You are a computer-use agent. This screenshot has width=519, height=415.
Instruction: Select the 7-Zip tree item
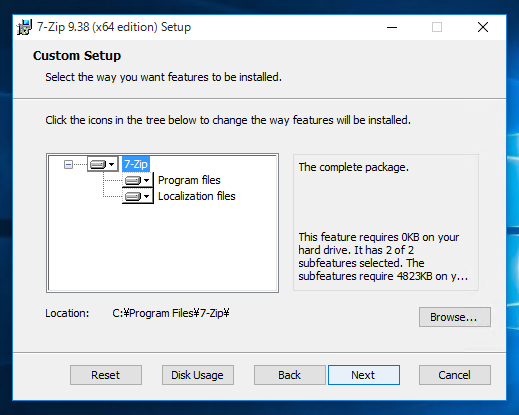pos(136,164)
